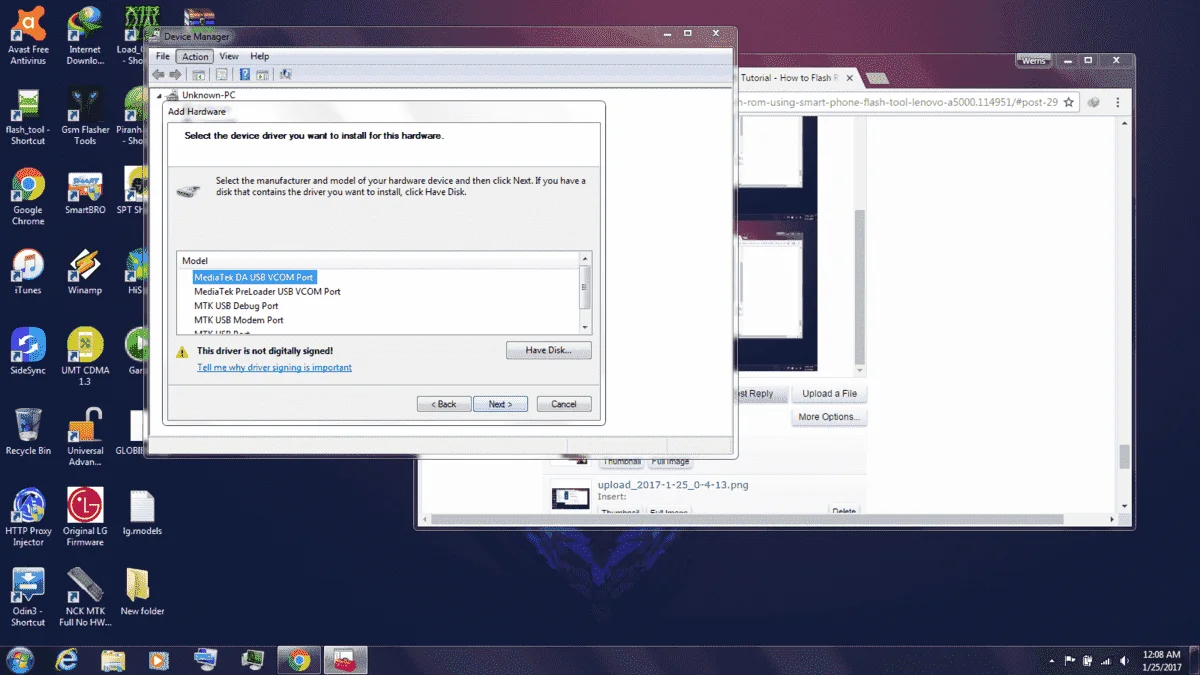This screenshot has height=675, width=1200.
Task: Open UMT CDMA 1.3 desktop icon
Action: (85, 357)
